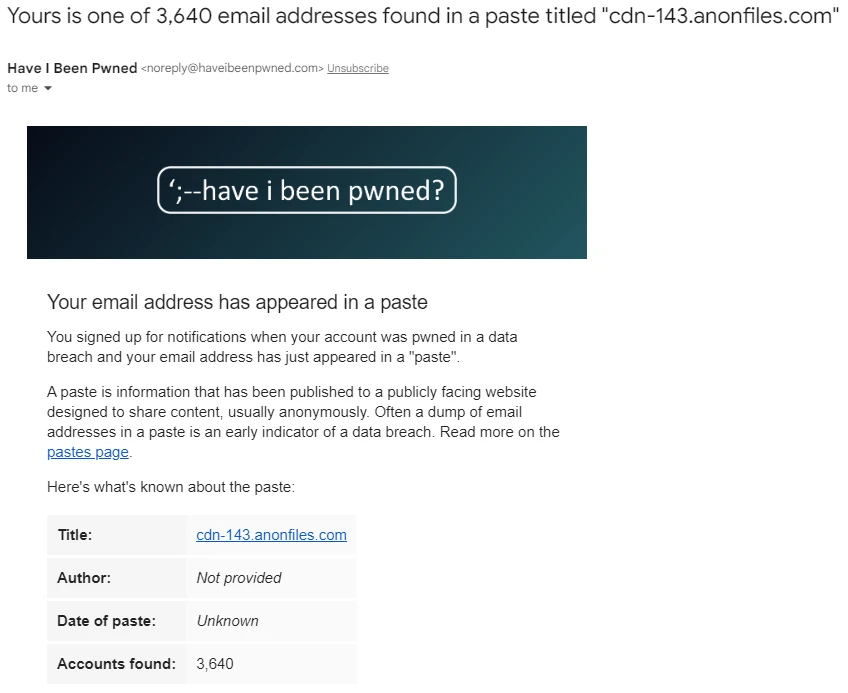The height and width of the screenshot is (693, 848).
Task: Click the 'have i been pwned?' logo
Action: click(x=307, y=190)
